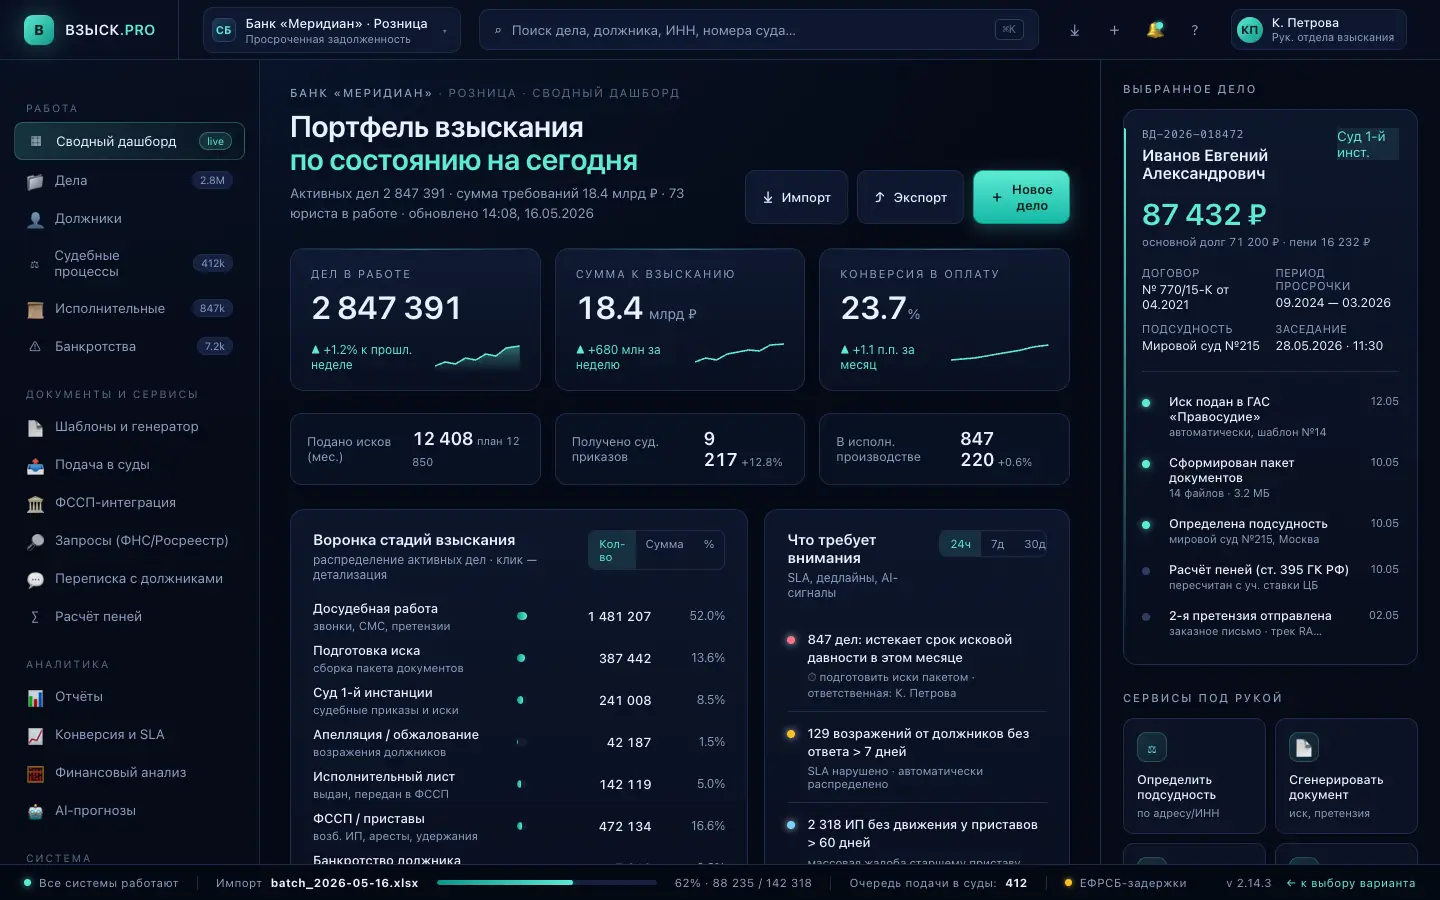Click Определить подсудность service icon
This screenshot has height=900, width=1440.
coord(1152,748)
